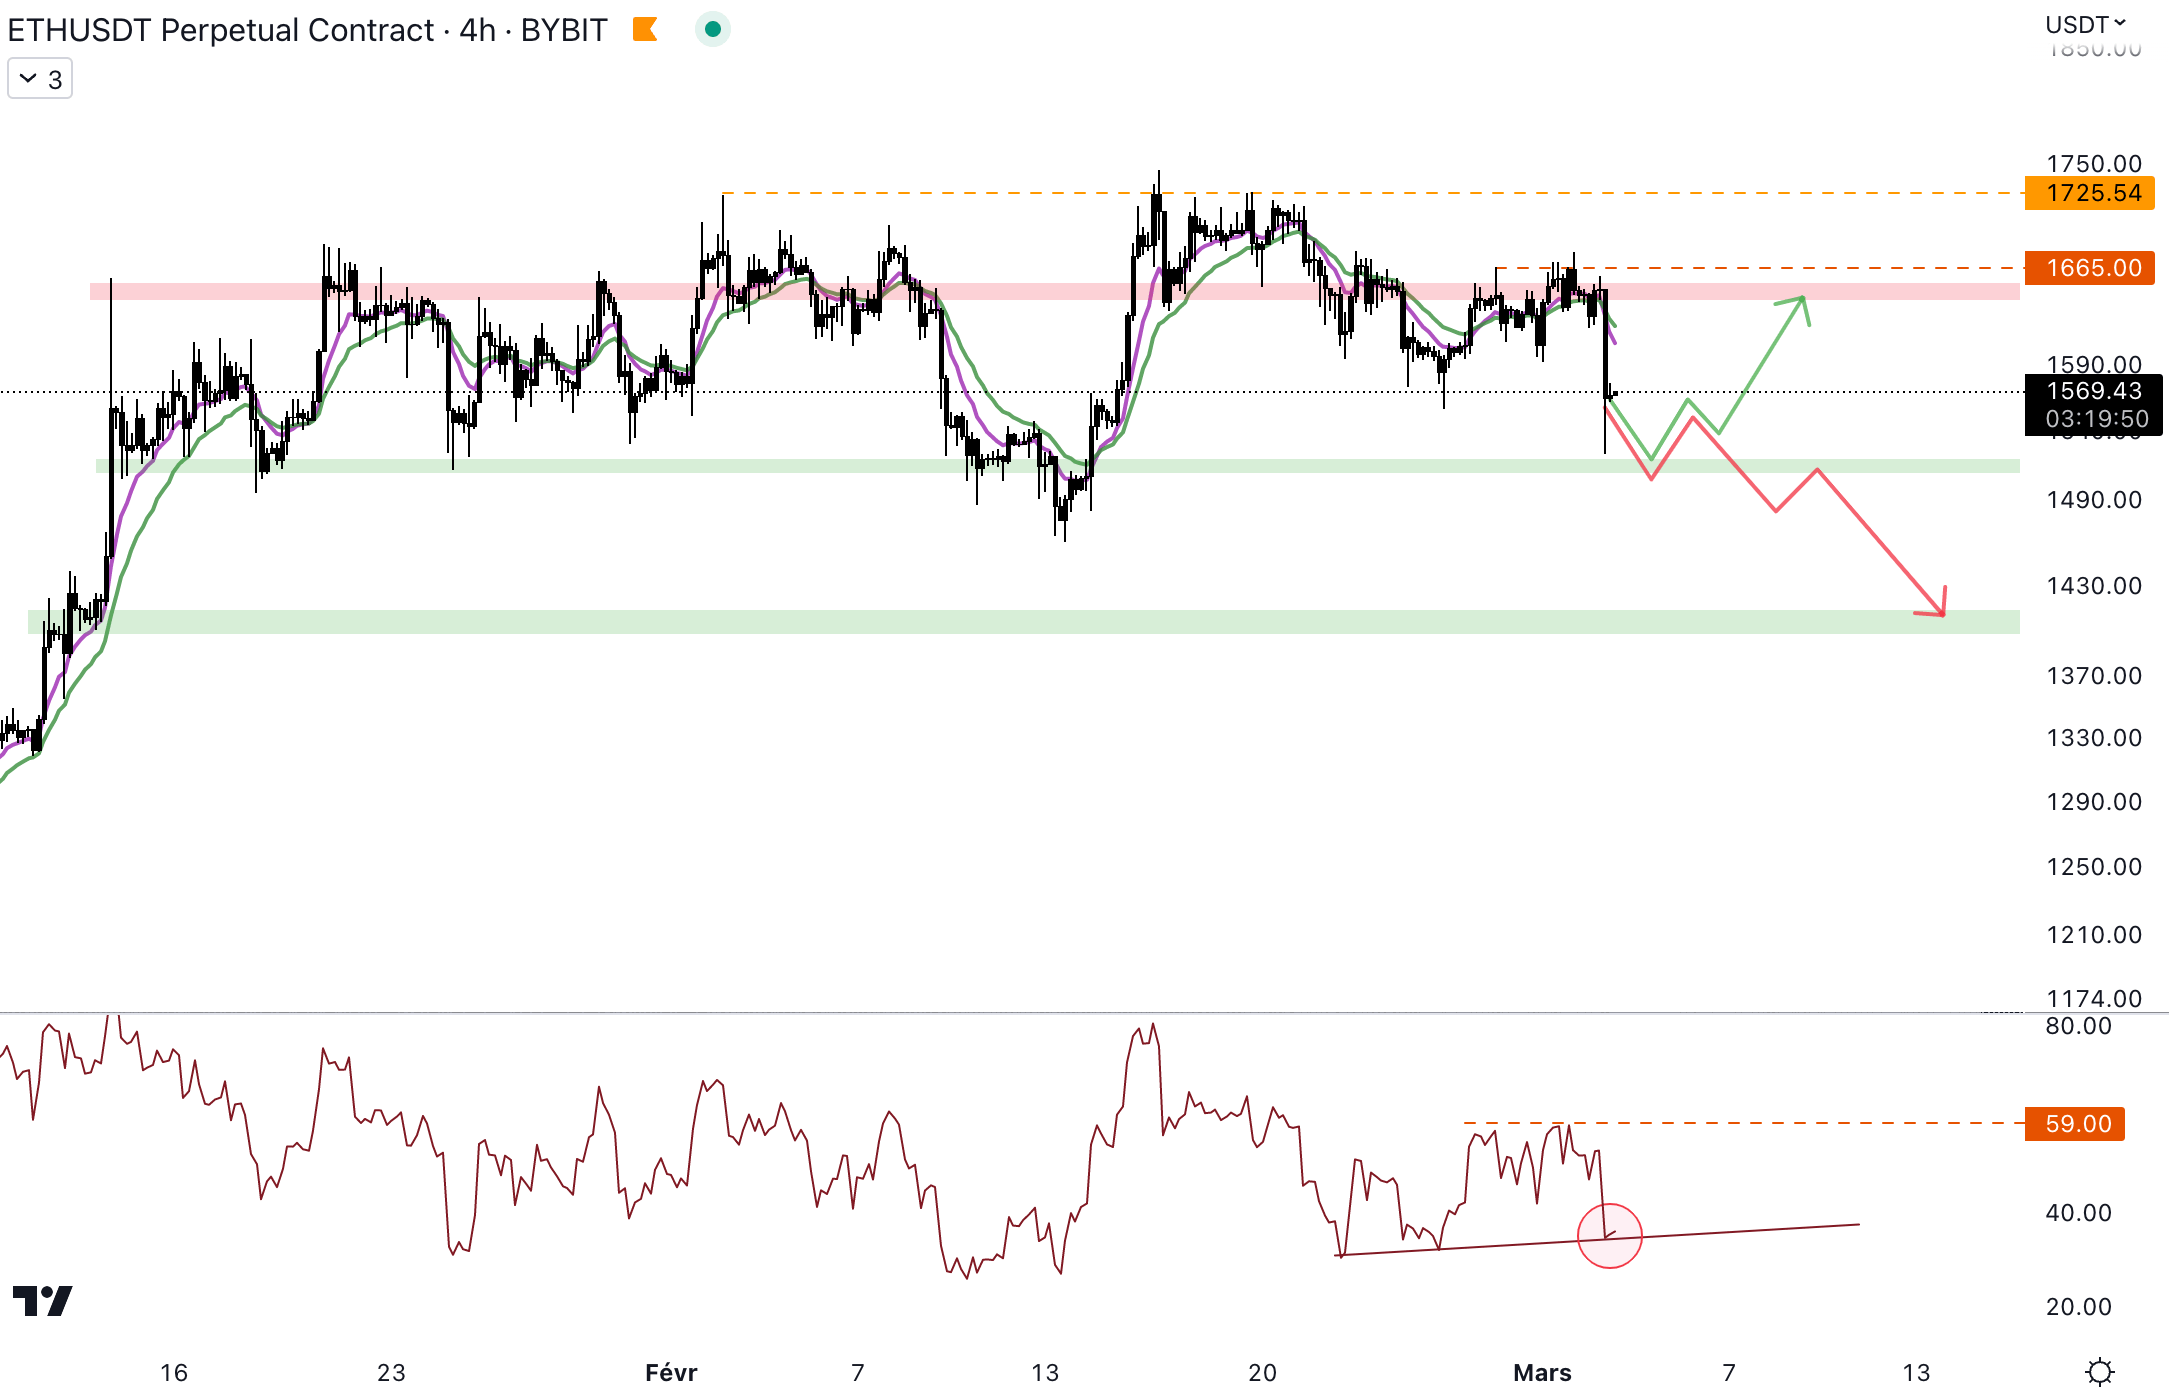Screen dimensions: 2169x1398
Task: Open the USDT currency dropdown
Action: coord(2084,24)
